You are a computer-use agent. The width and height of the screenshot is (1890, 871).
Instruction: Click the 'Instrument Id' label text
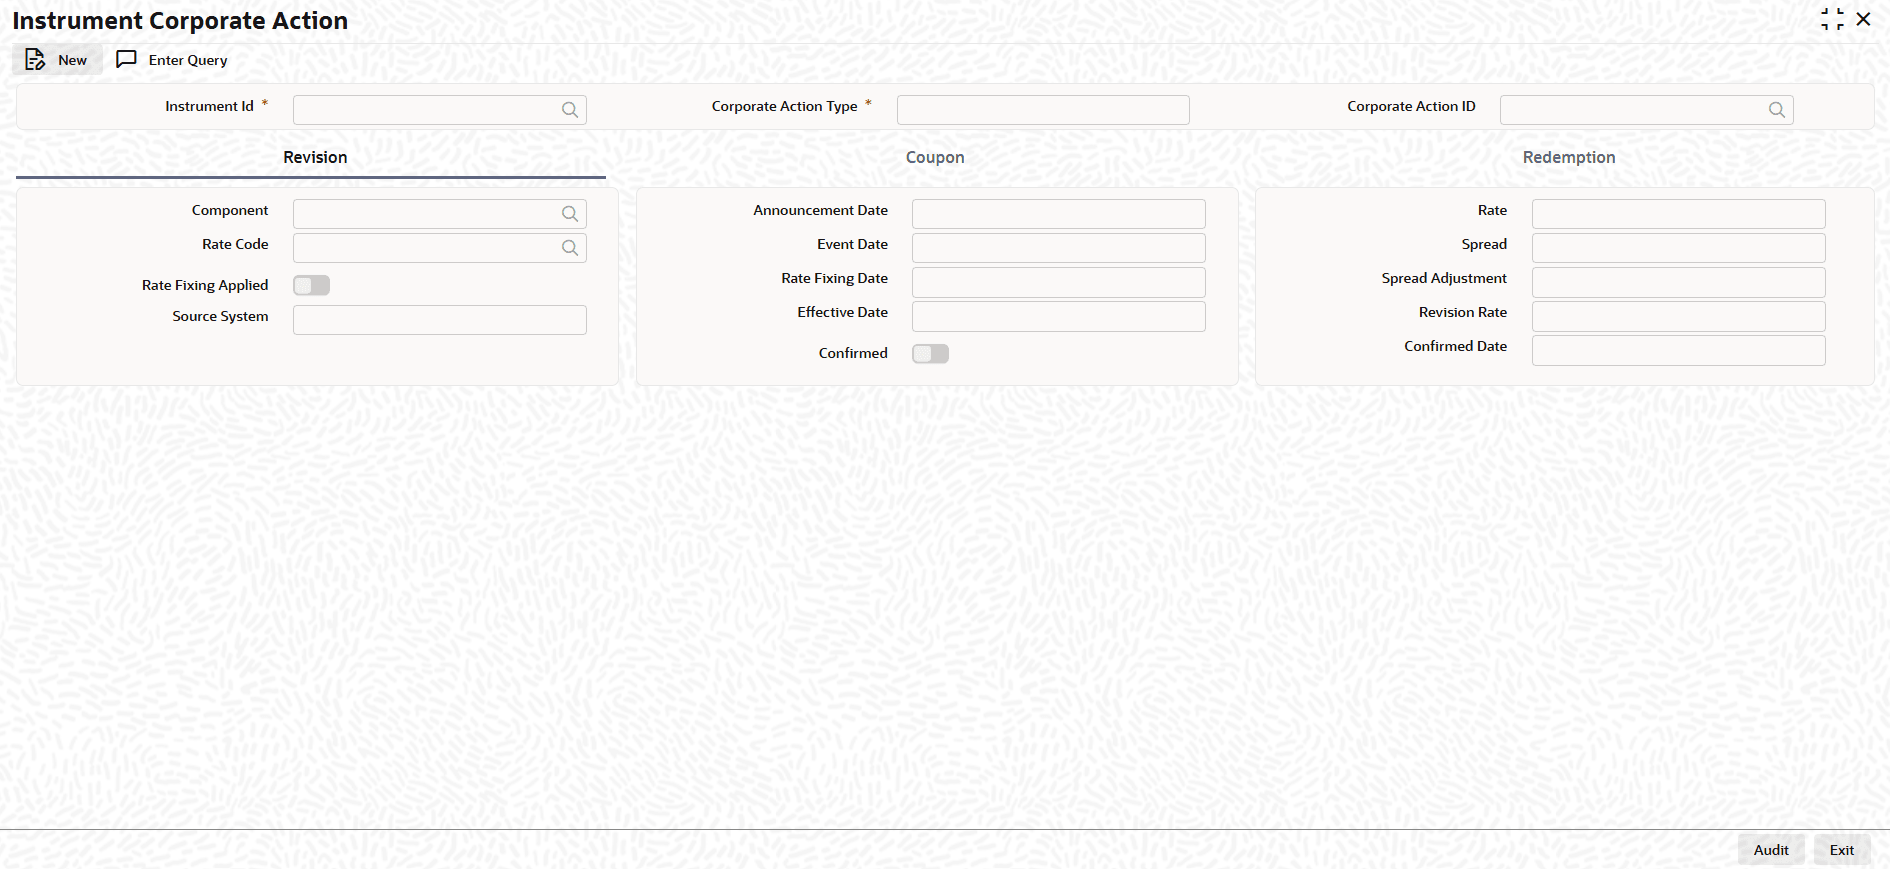coord(209,106)
